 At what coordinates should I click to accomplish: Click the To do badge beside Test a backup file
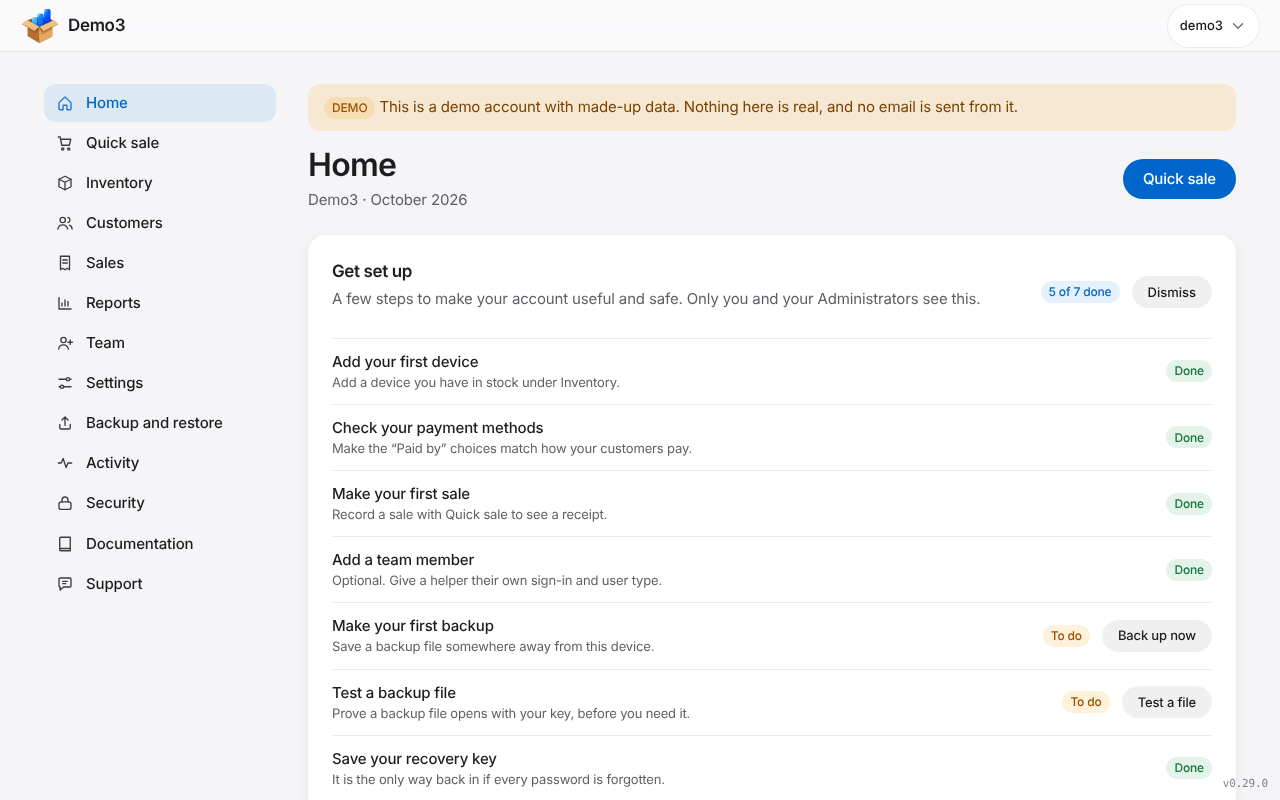tap(1086, 702)
